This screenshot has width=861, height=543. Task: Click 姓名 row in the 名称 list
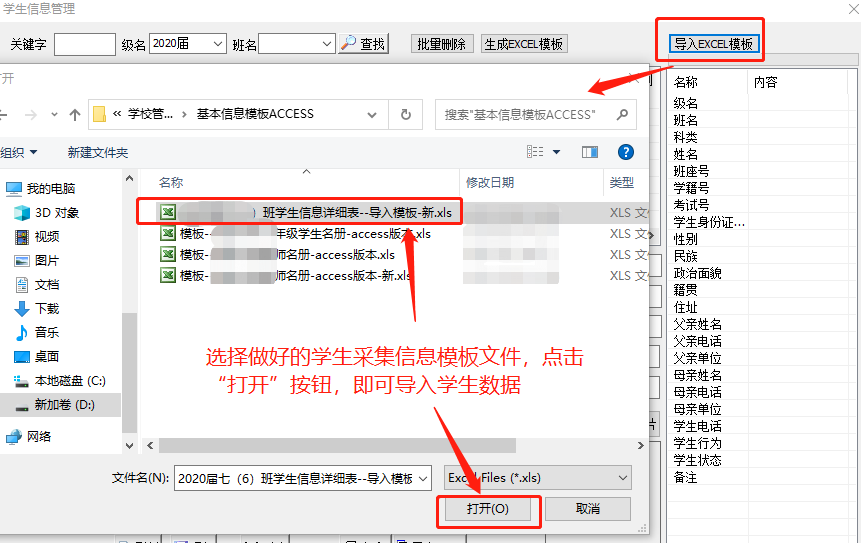686,154
